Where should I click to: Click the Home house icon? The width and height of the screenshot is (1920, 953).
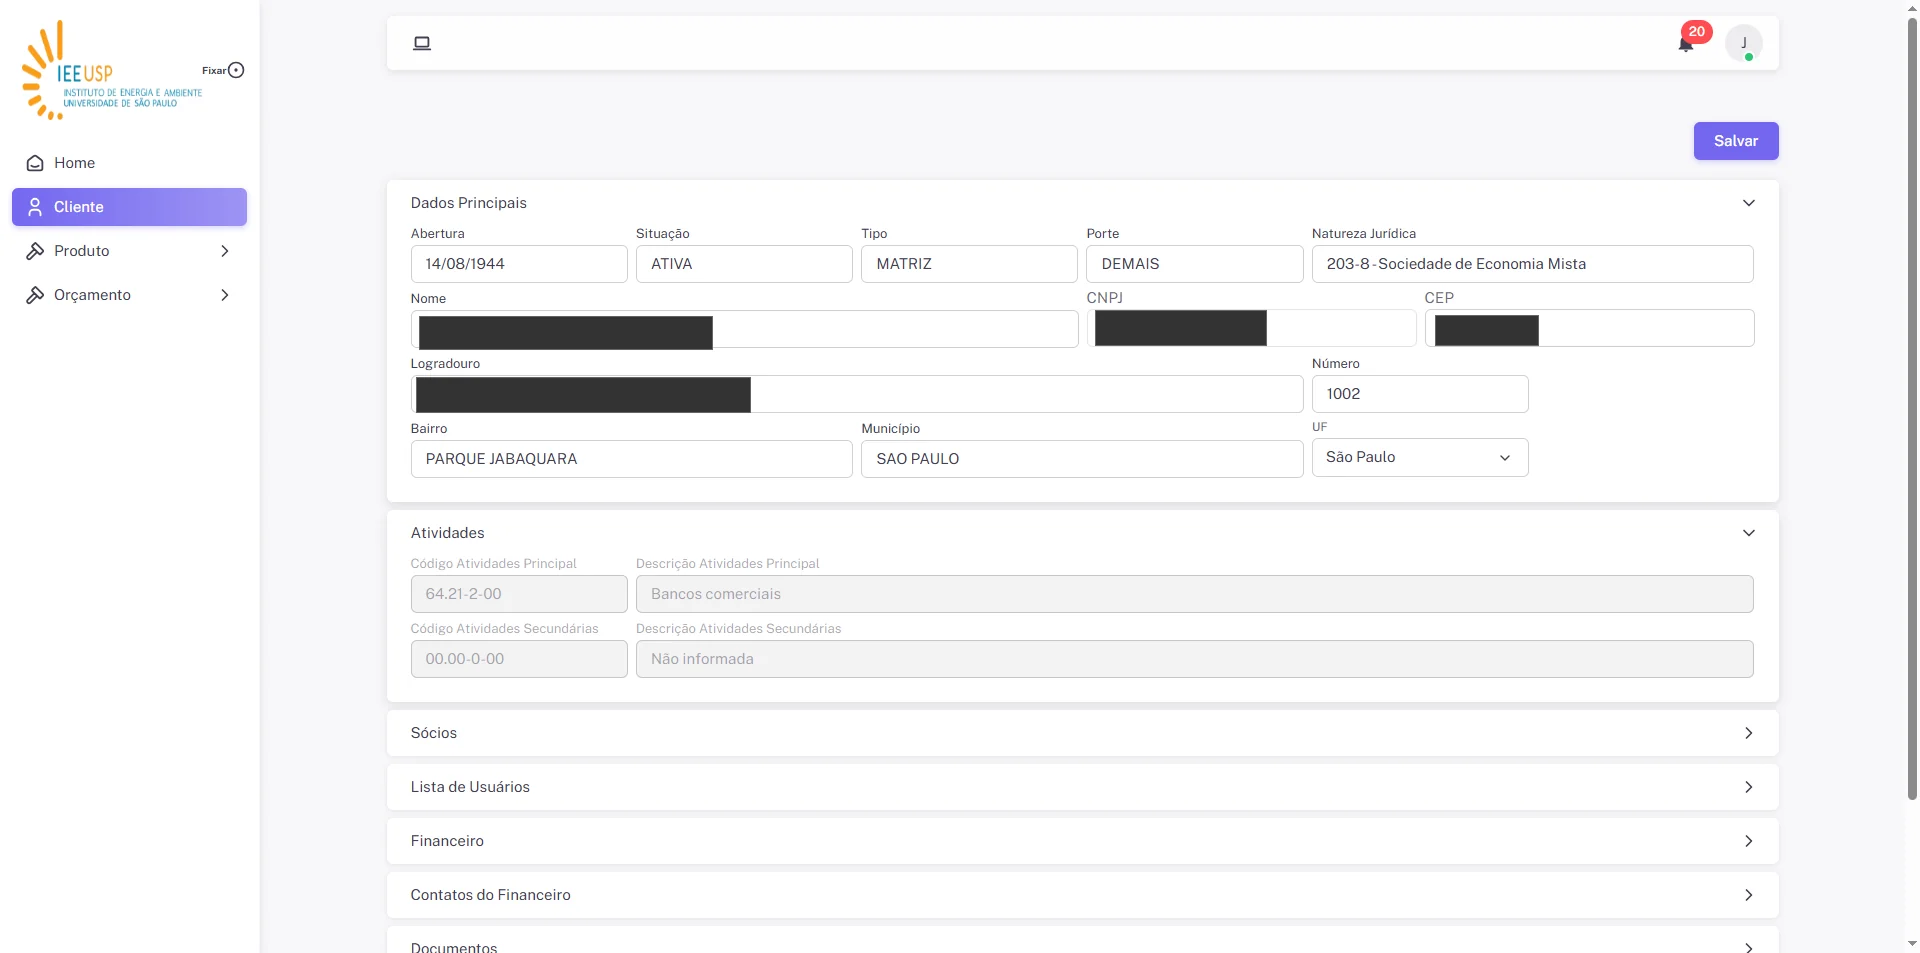coord(35,163)
